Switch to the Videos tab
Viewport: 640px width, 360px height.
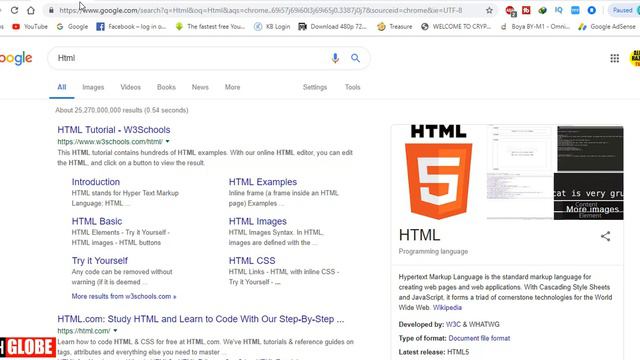(130, 87)
